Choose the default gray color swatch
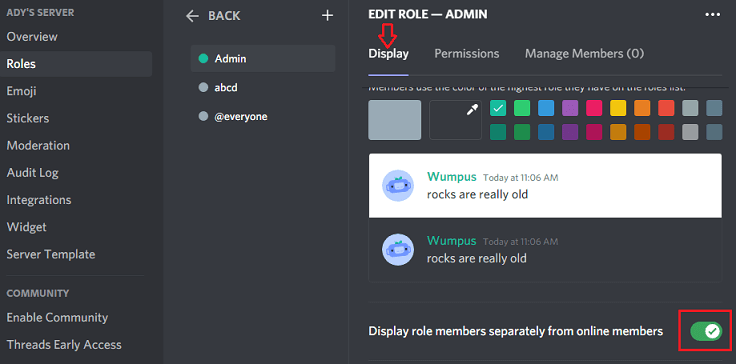The image size is (736, 364). 395,120
